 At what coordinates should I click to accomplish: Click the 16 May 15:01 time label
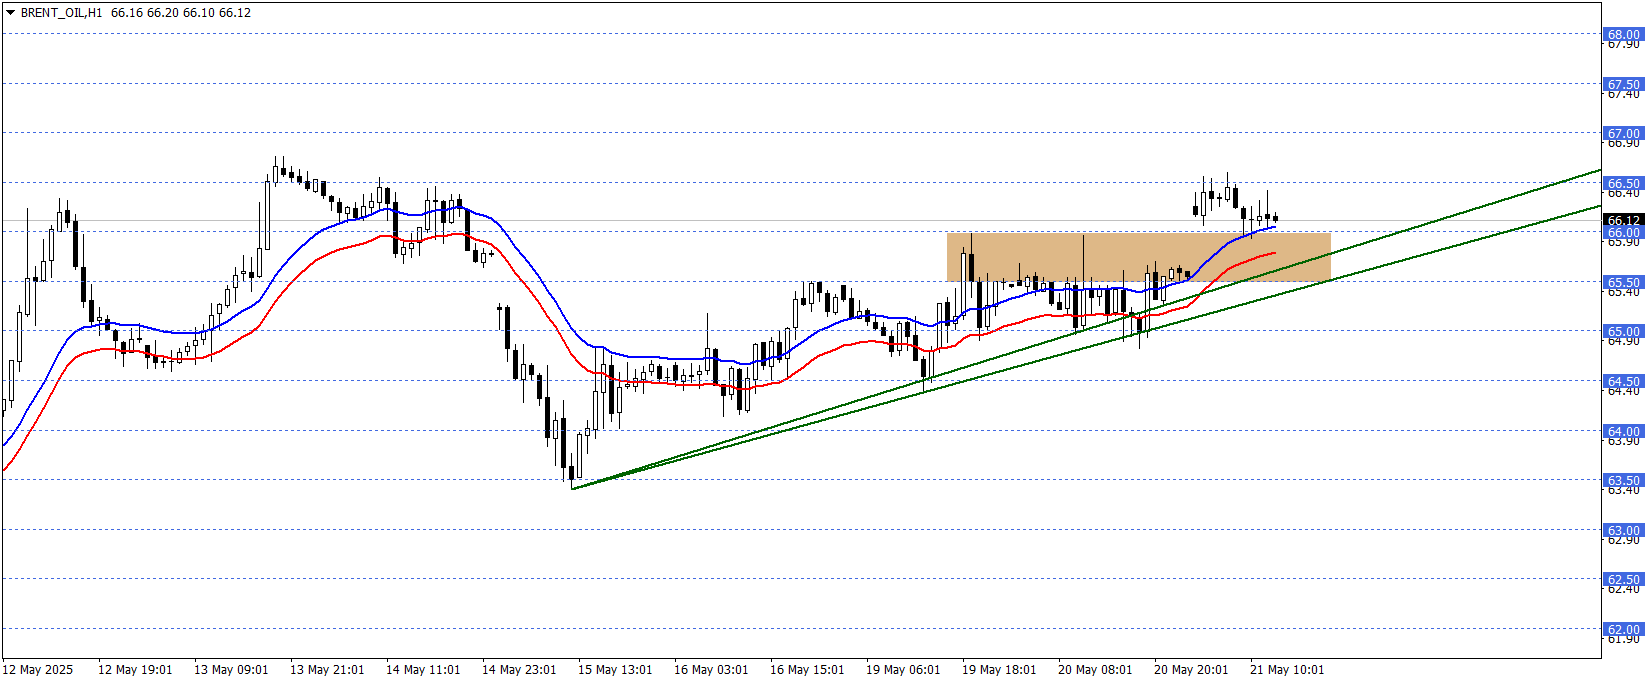click(x=807, y=670)
